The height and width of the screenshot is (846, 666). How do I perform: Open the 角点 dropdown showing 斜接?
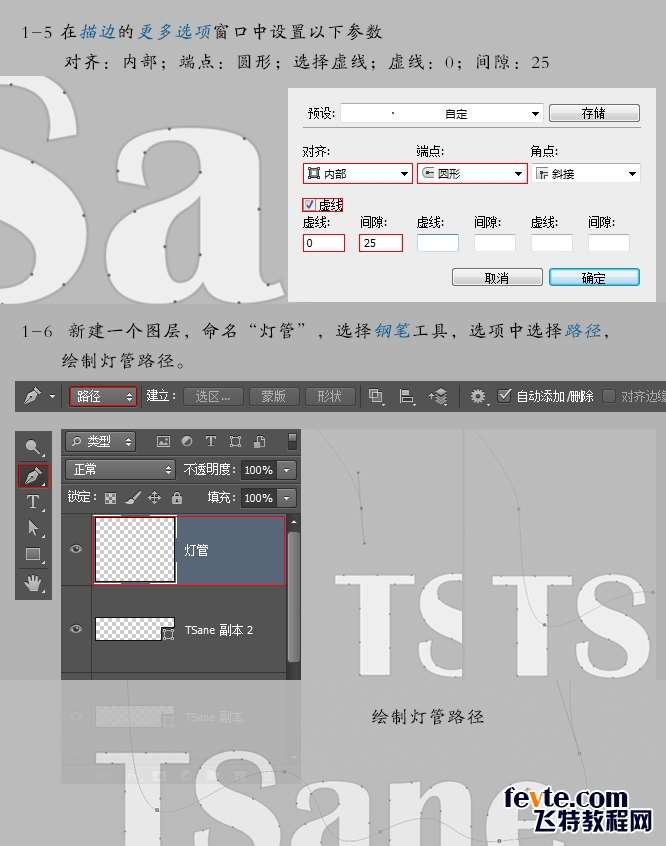[586, 173]
